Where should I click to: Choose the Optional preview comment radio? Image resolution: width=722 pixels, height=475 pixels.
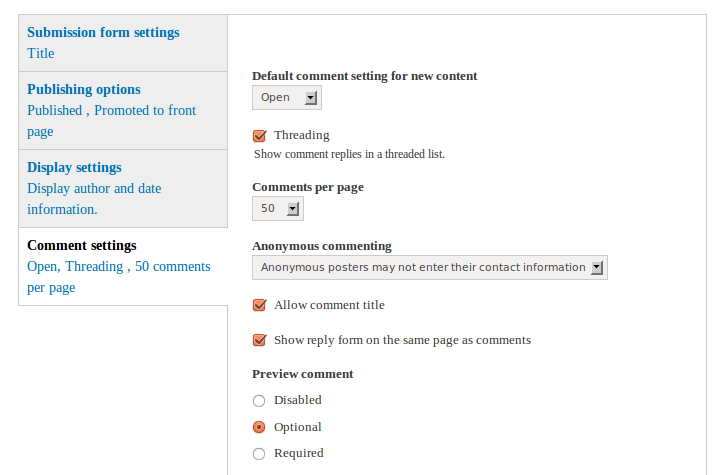[260, 427]
